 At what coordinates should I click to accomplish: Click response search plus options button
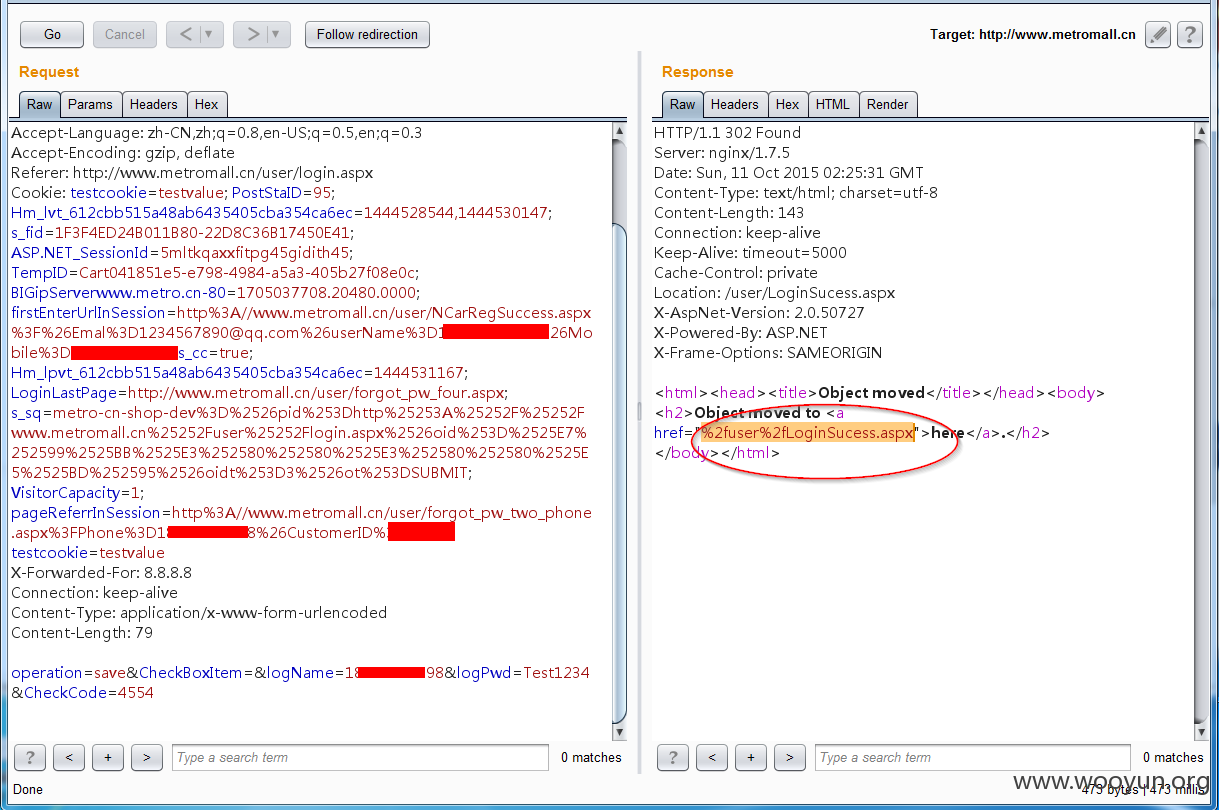click(x=750, y=758)
